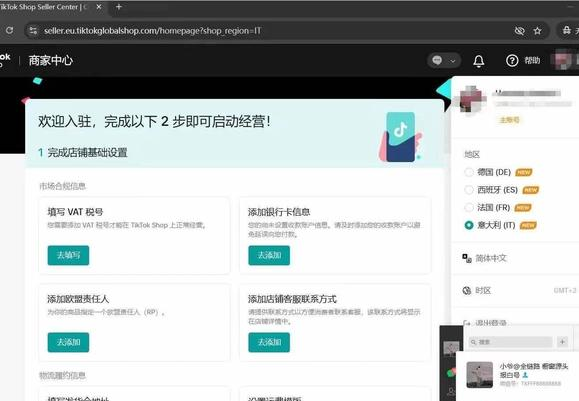Click the 添加欧盟责任人 card title
The height and width of the screenshot is (401, 579).
point(78,299)
